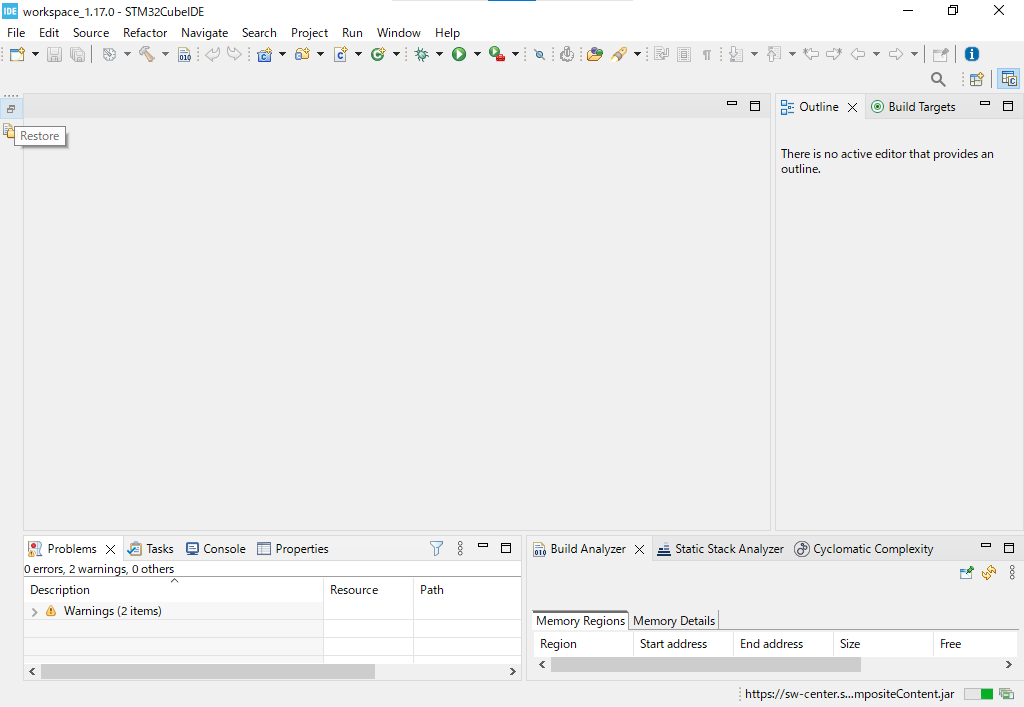Click the magnifier Search icon

click(x=938, y=80)
